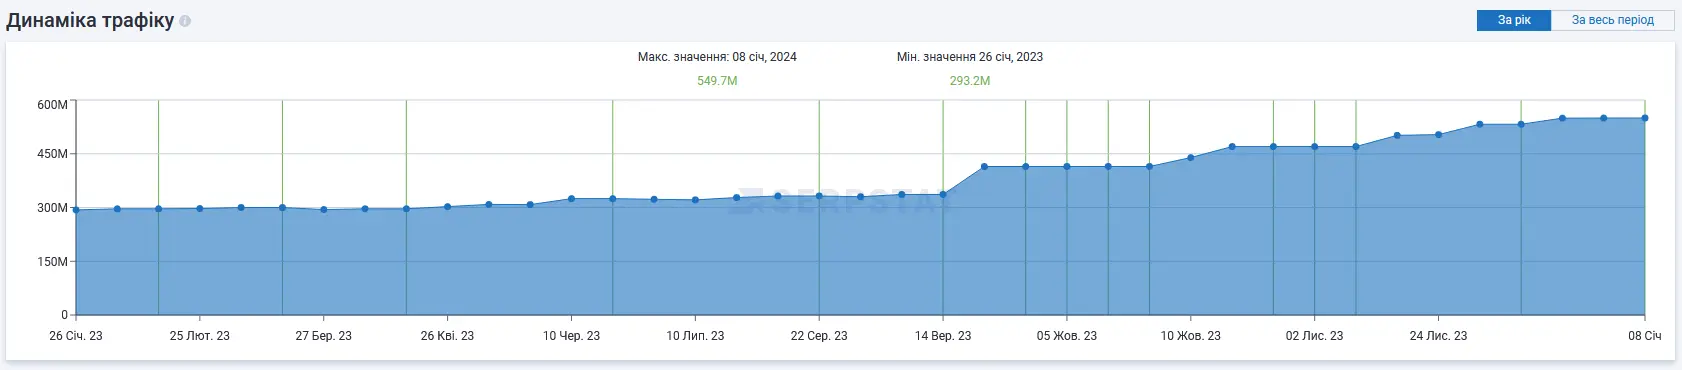Image resolution: width=1682 pixels, height=370 pixels.
Task: Select the data point above 14 Вер. 23
Action: tap(943, 195)
